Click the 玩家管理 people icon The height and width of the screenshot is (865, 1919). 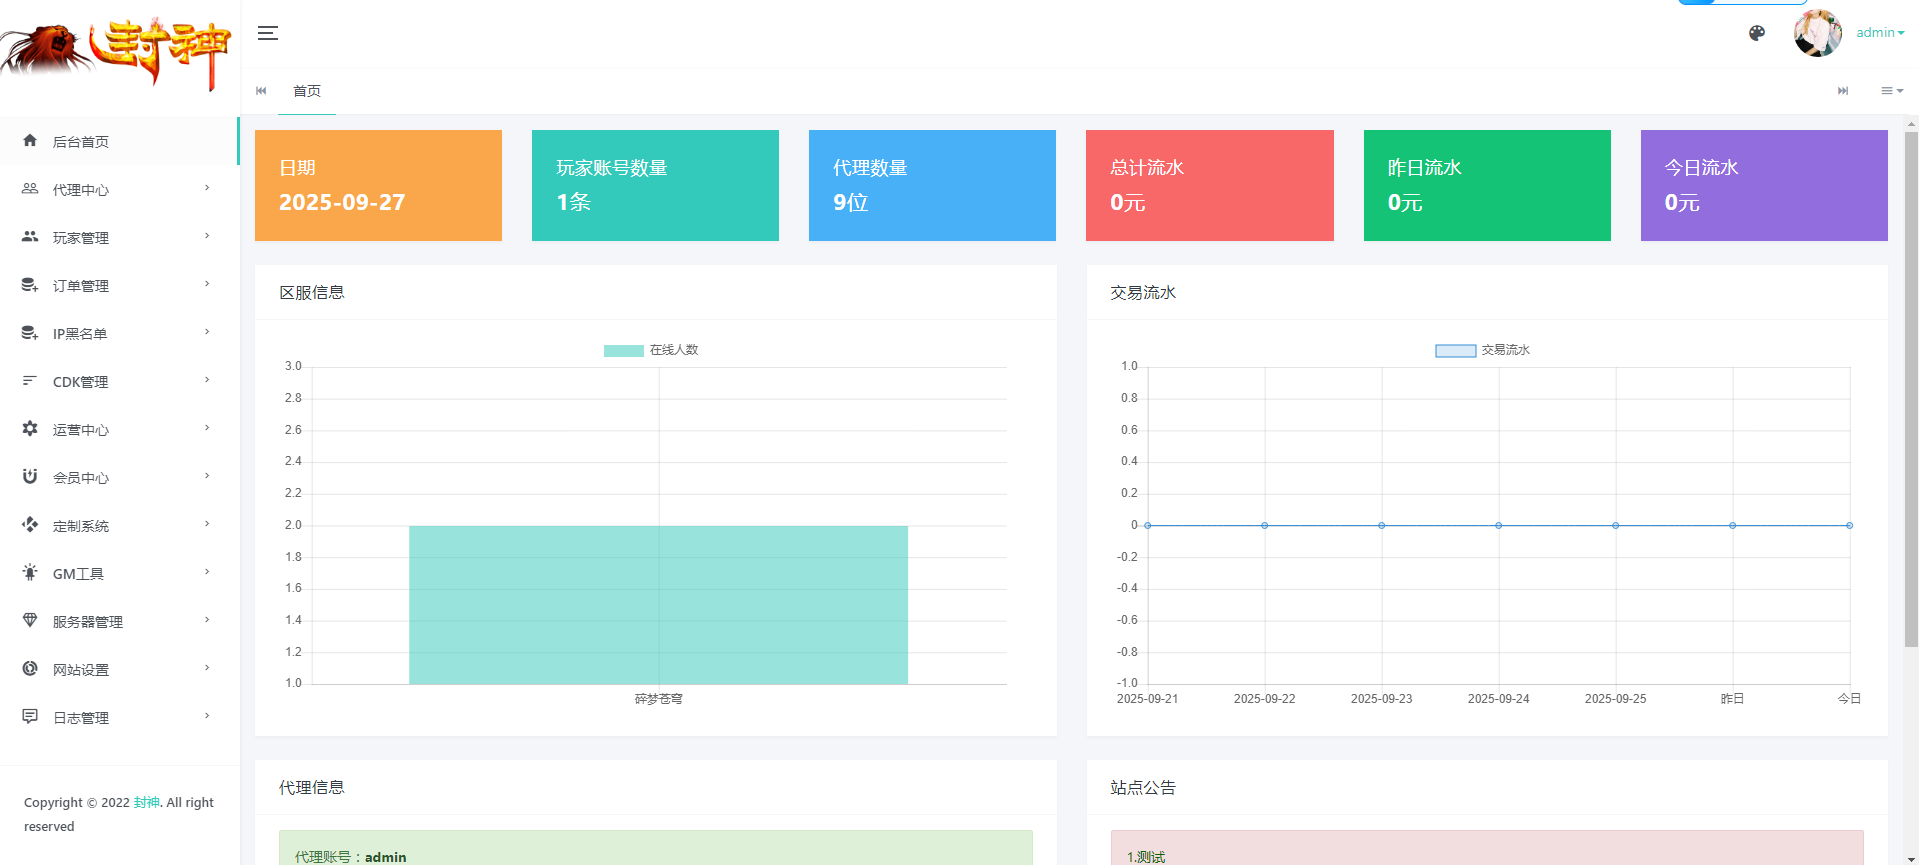point(30,237)
